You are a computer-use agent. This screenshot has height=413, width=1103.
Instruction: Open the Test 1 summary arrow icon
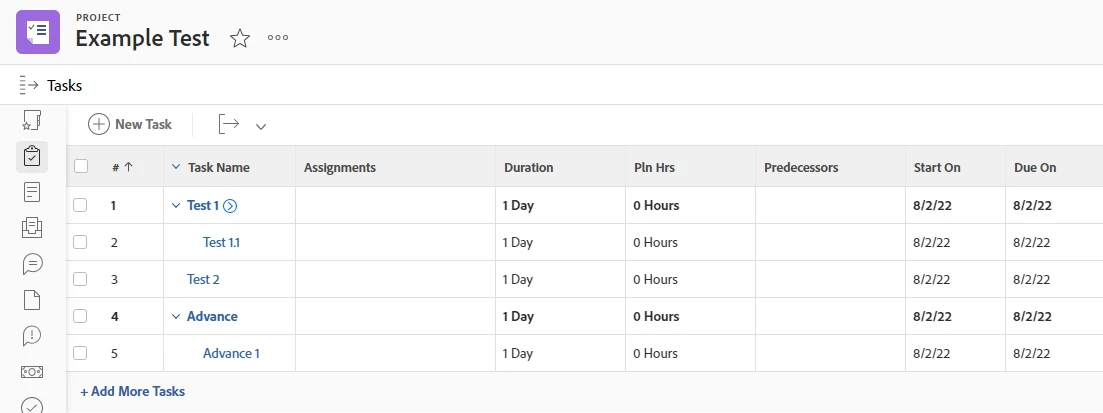pyautogui.click(x=230, y=206)
